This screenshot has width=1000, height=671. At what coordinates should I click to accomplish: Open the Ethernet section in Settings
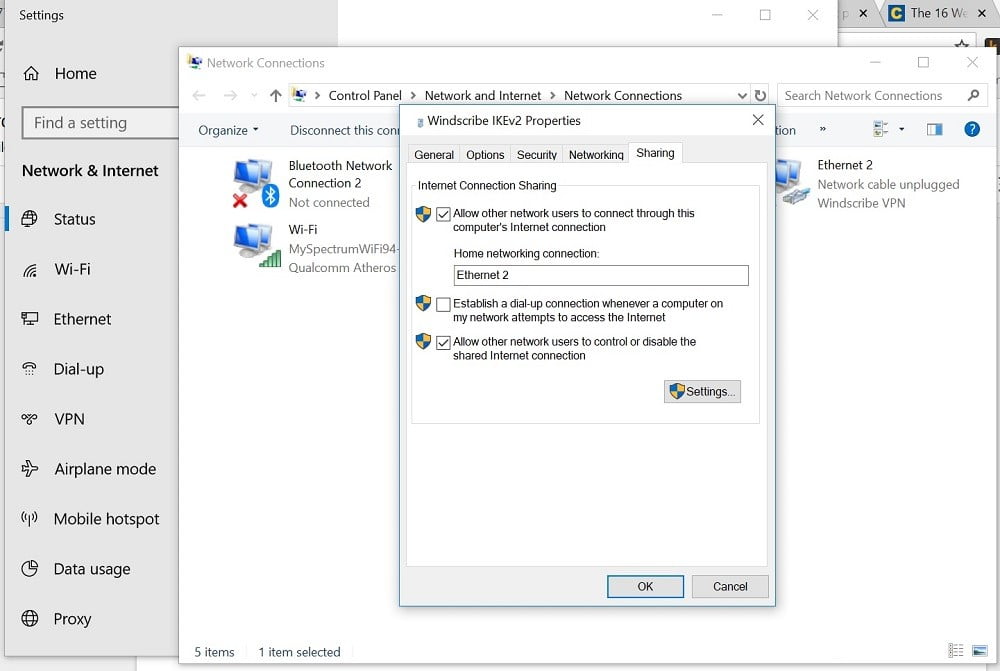82,319
